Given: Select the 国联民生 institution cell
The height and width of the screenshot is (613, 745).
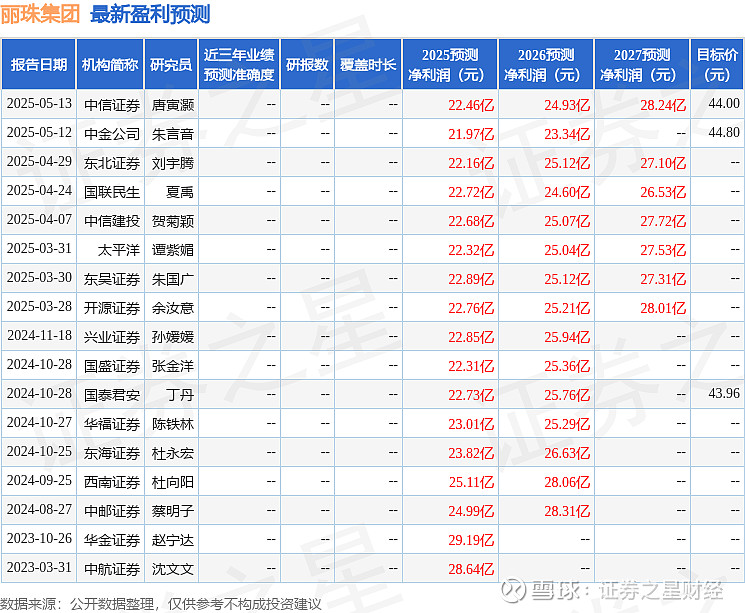Looking at the screenshot, I should 112,192.
